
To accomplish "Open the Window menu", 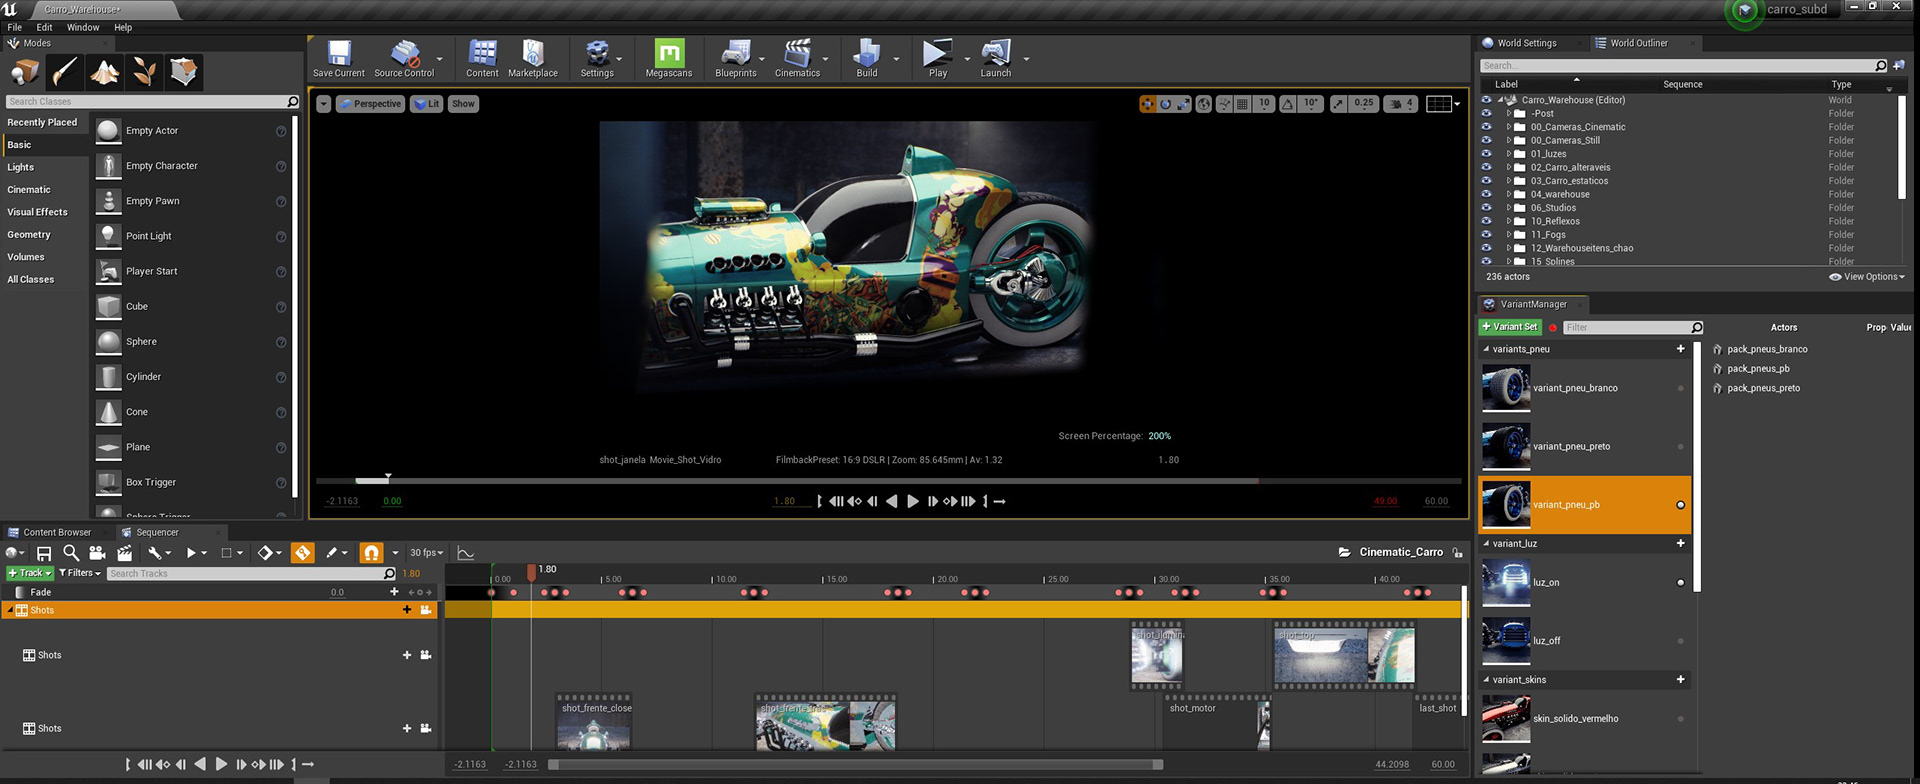I will (x=83, y=27).
